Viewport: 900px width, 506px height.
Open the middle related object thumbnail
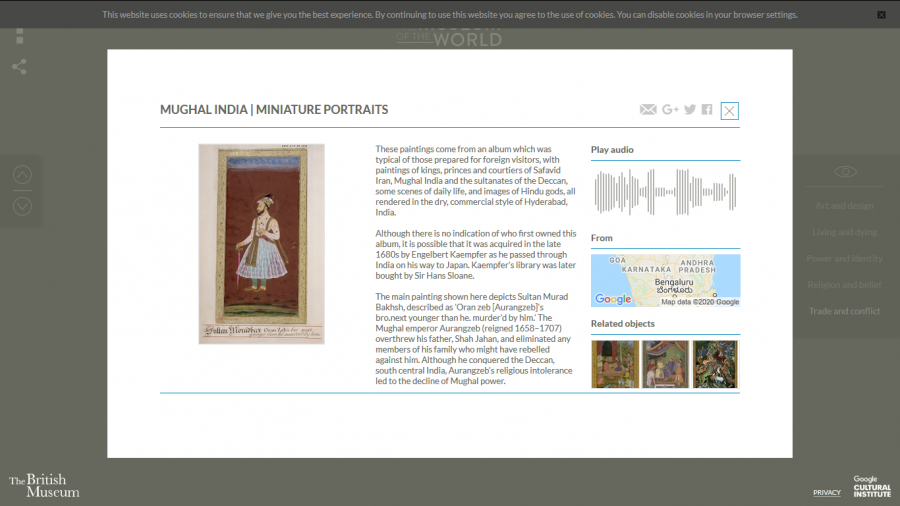point(665,364)
